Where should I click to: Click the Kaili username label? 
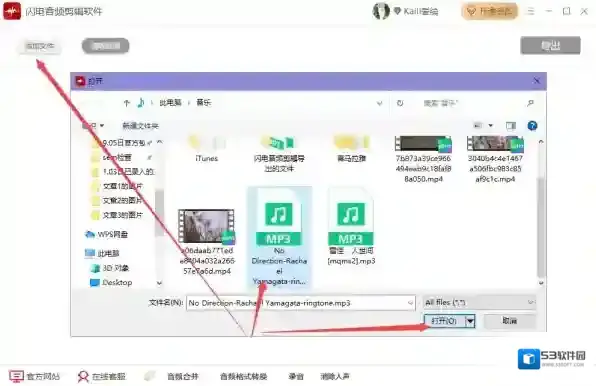tap(420, 11)
